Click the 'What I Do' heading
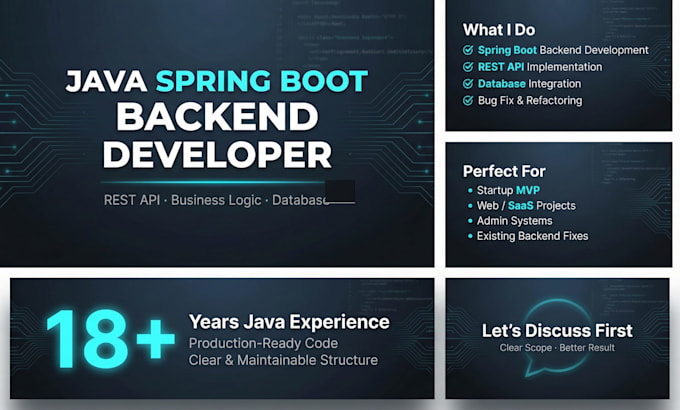The height and width of the screenshot is (410, 680). pos(499,30)
